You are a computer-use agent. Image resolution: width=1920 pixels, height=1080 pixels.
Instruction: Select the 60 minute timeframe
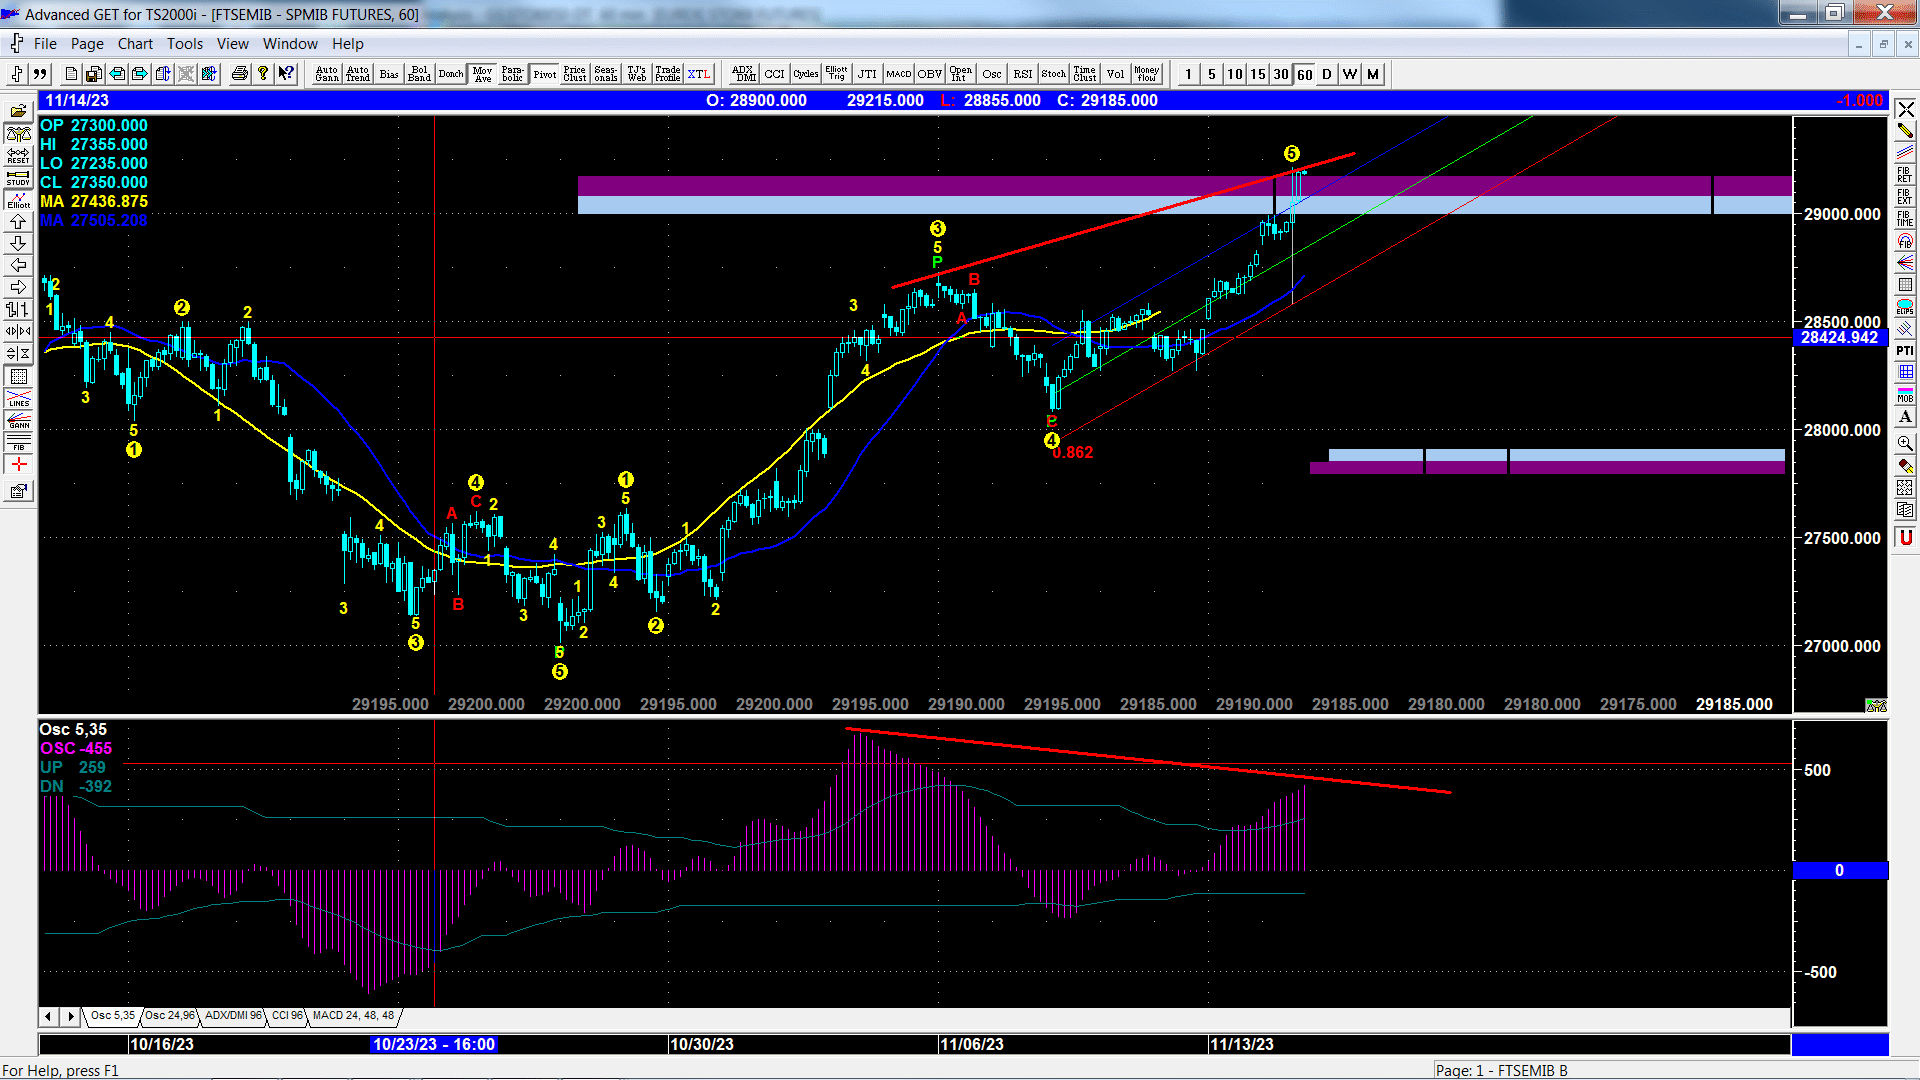tap(1305, 74)
